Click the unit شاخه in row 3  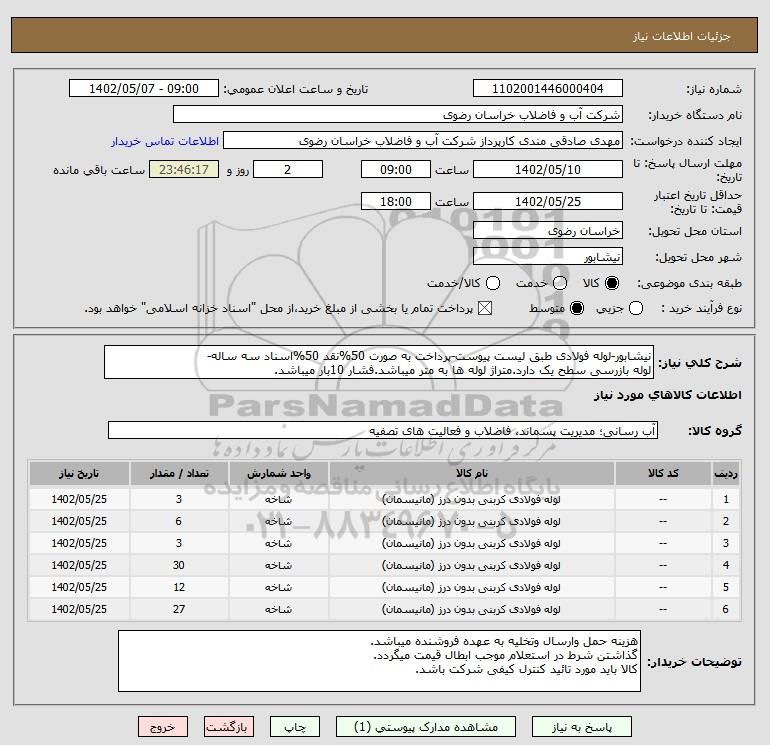[x=278, y=544]
